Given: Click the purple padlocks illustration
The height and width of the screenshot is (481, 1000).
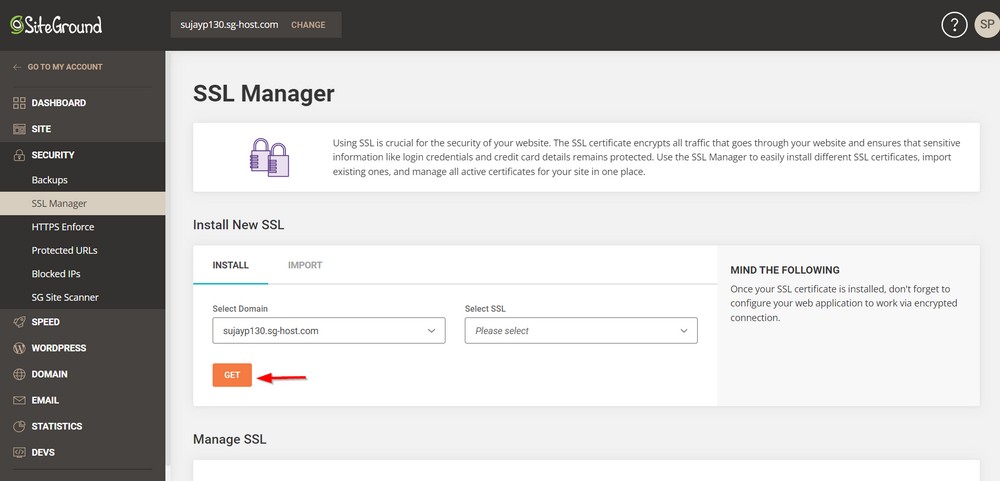Looking at the screenshot, I should click(269, 157).
